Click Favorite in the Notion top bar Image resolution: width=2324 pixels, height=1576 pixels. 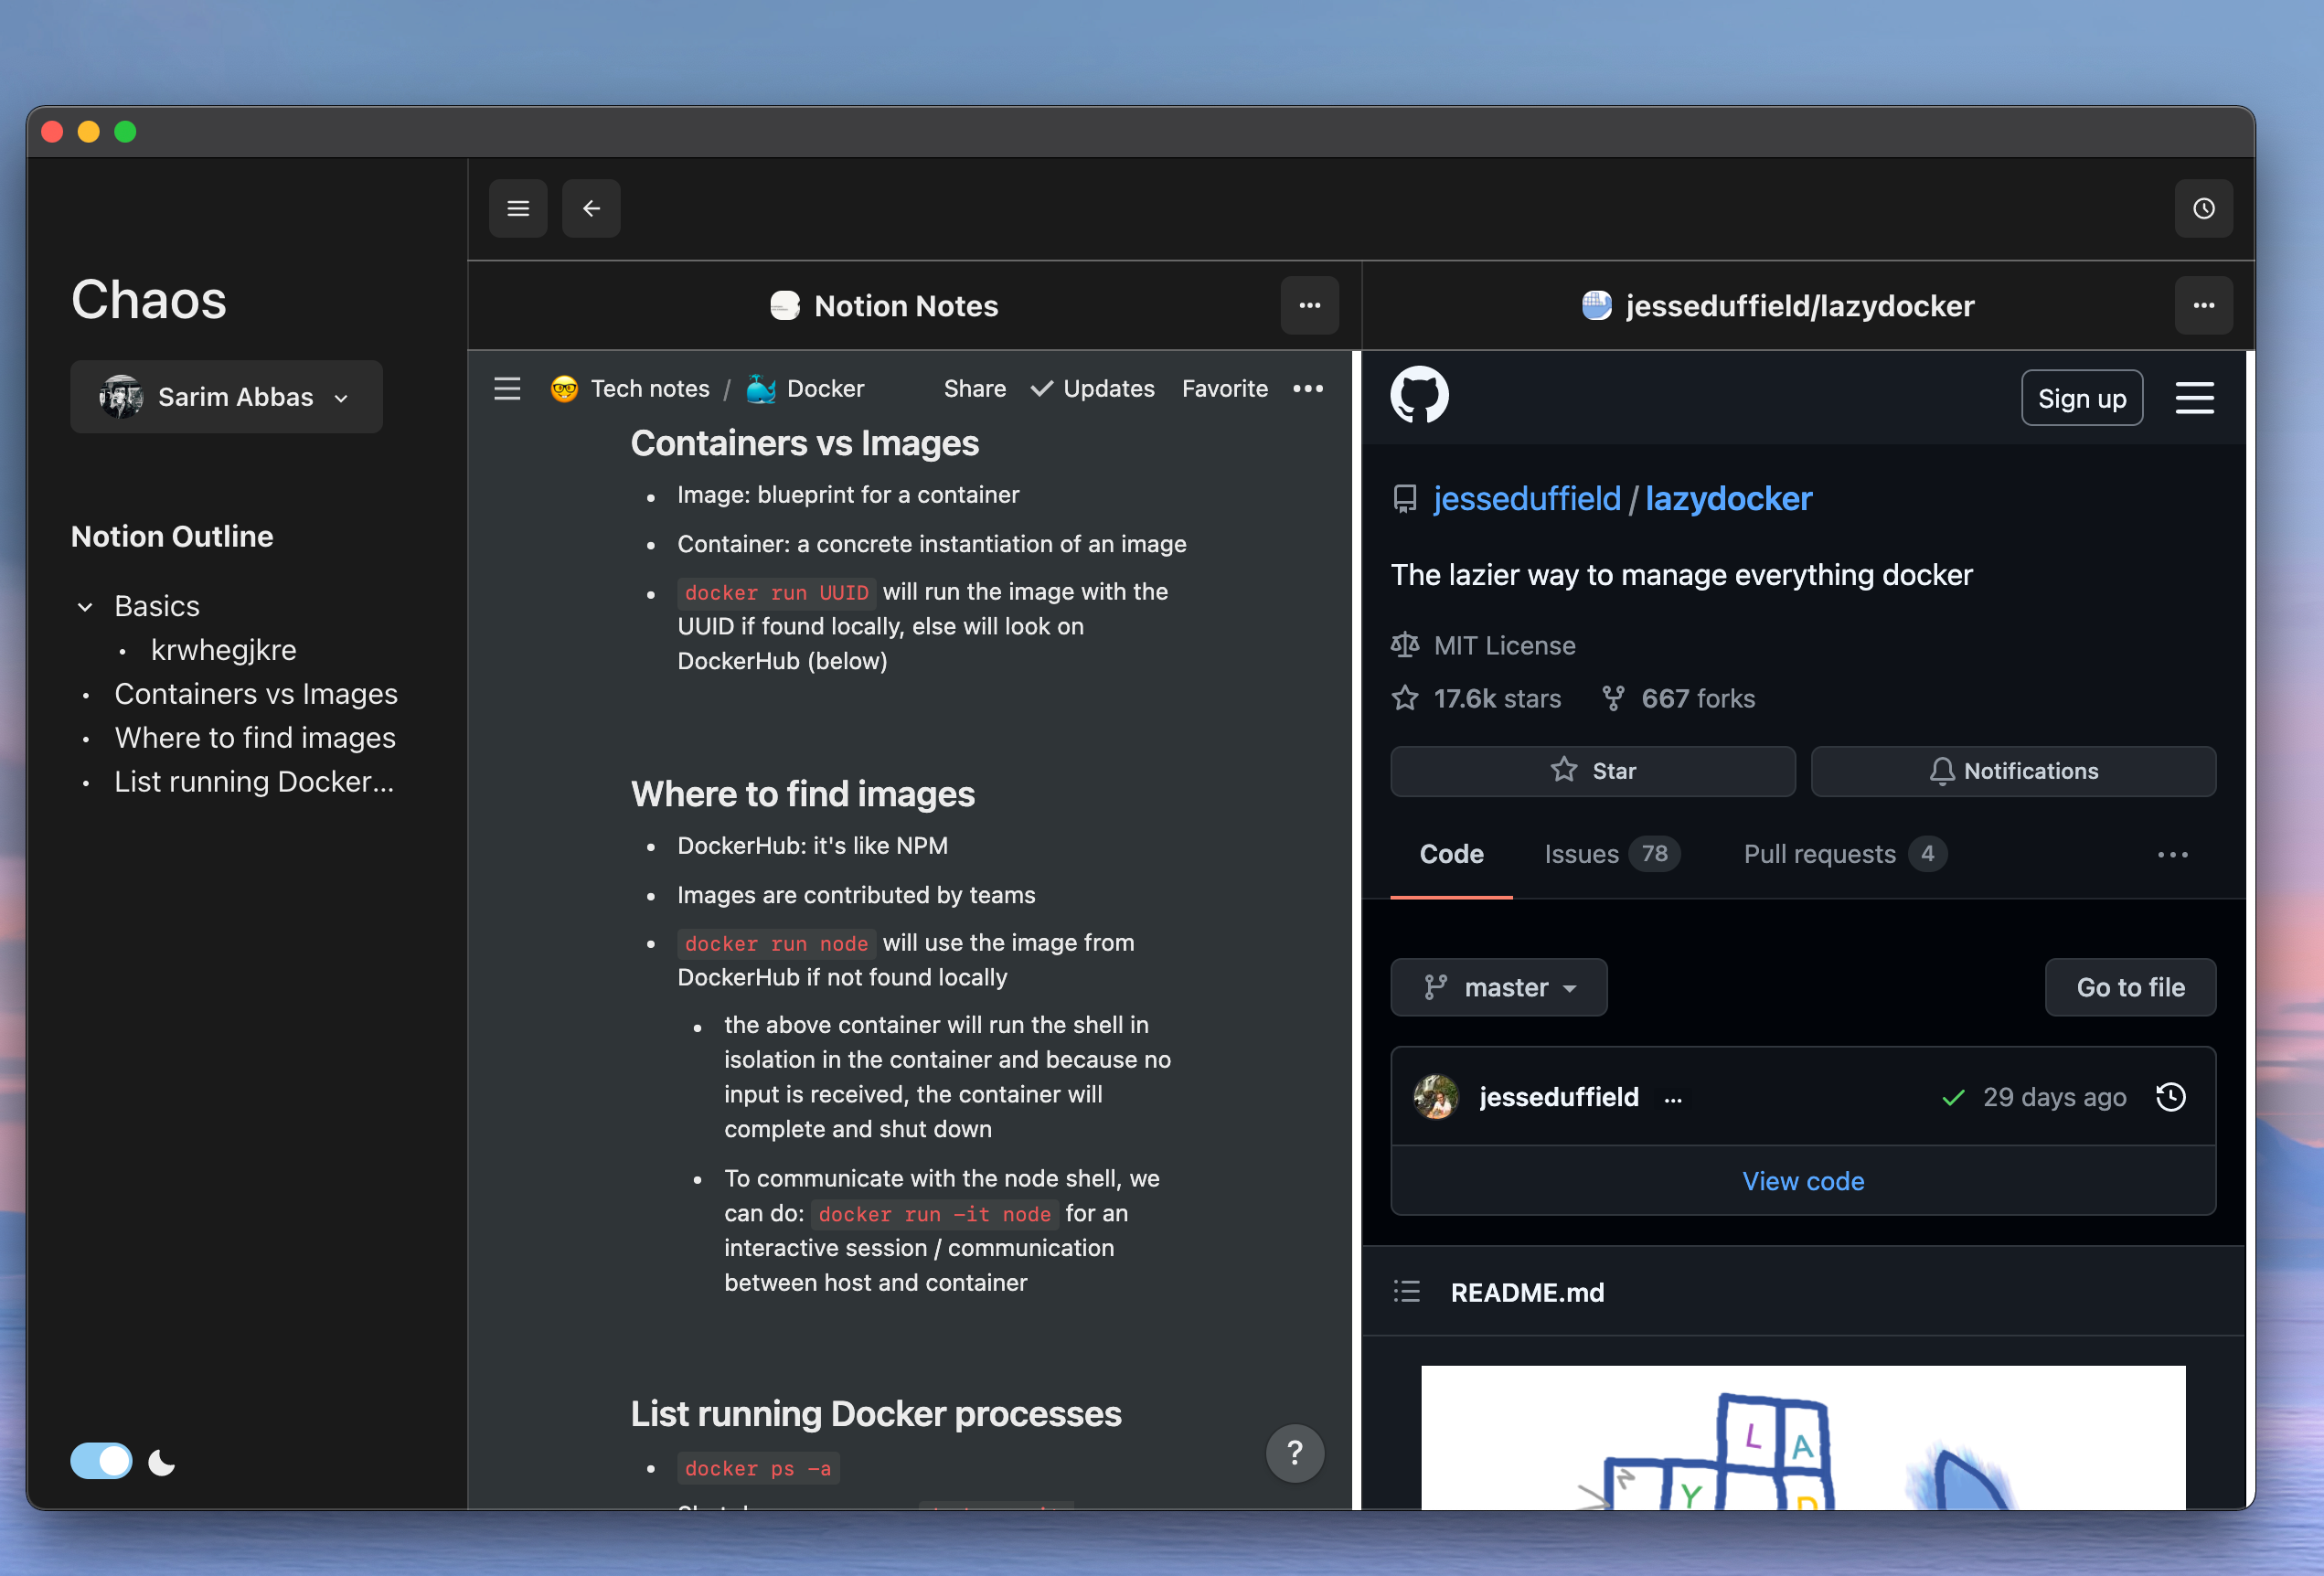tap(1225, 388)
